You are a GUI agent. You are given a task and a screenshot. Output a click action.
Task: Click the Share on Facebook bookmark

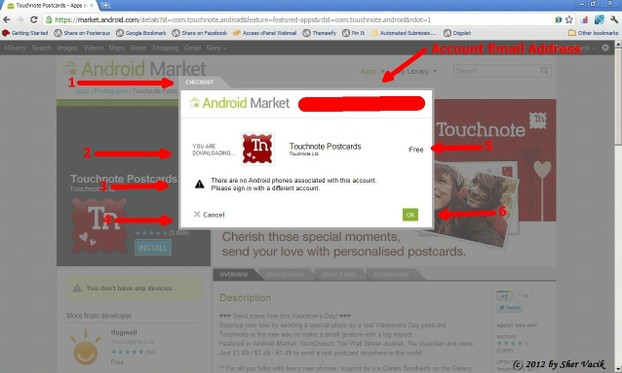200,33
